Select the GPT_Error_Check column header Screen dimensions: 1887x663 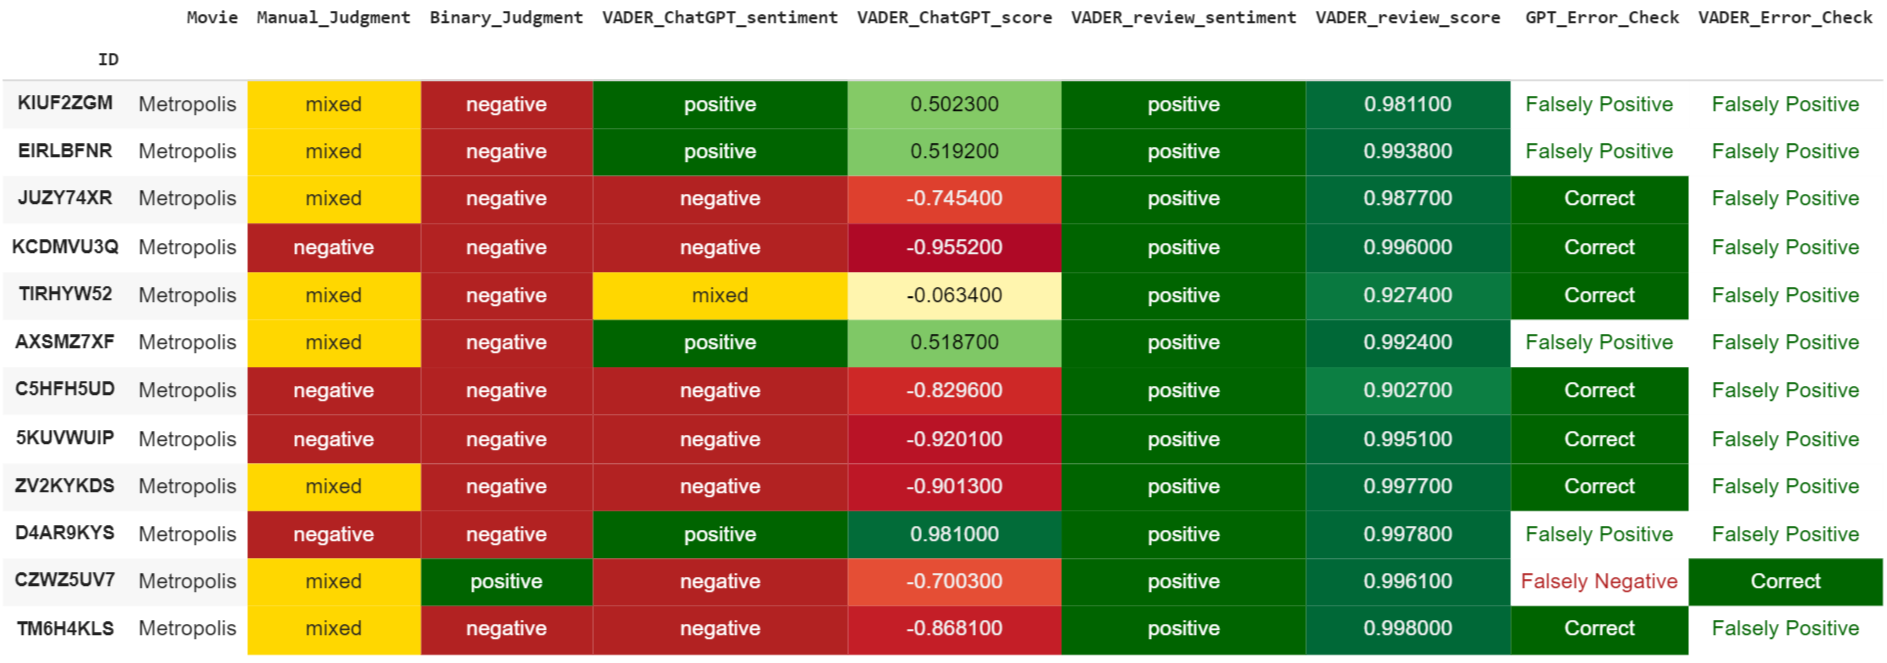click(x=1601, y=18)
